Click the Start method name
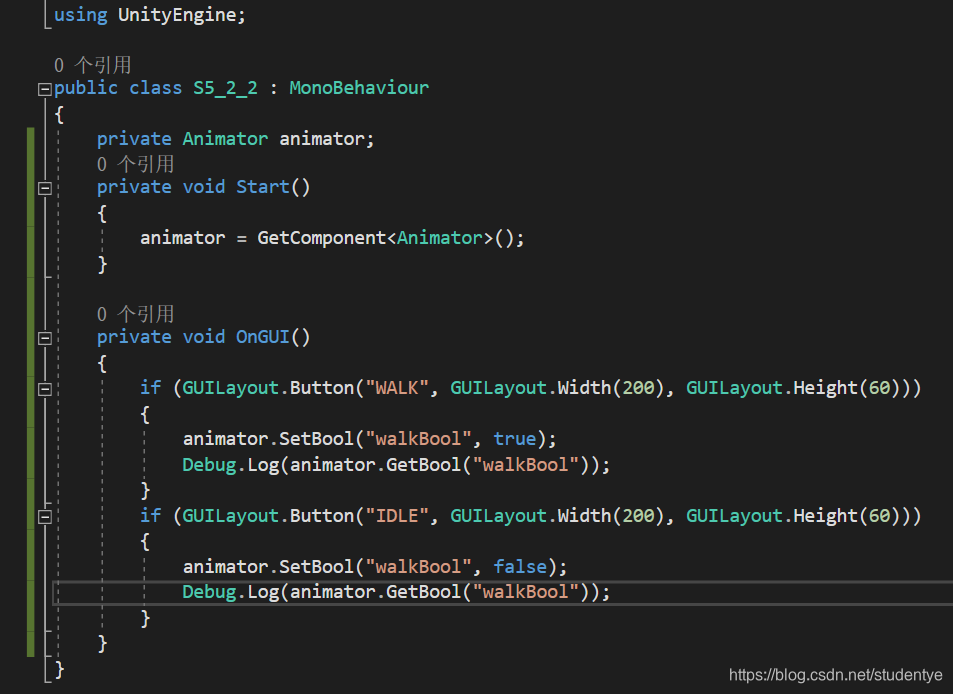The height and width of the screenshot is (694, 953). tap(263, 187)
